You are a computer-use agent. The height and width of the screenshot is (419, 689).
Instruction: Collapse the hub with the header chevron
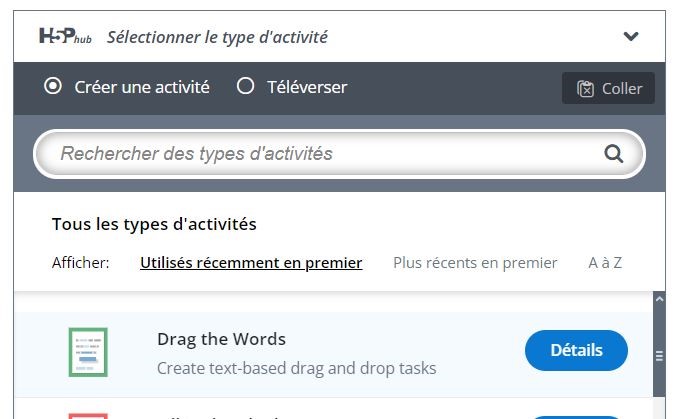631,37
